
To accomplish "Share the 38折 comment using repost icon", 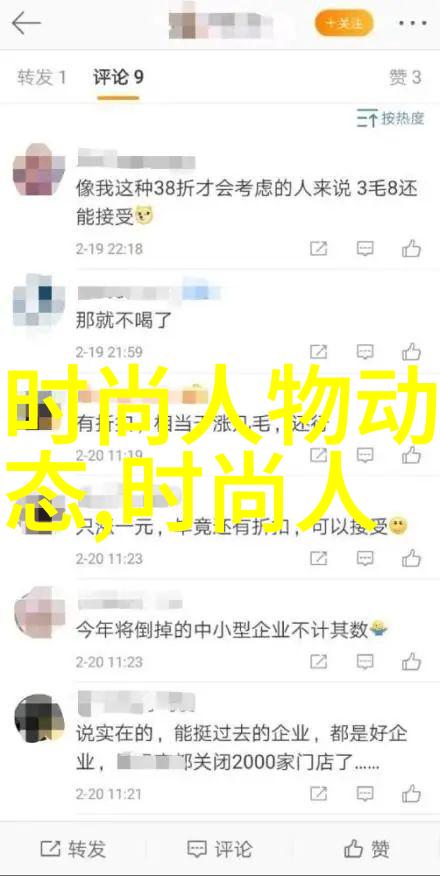I will click(318, 249).
